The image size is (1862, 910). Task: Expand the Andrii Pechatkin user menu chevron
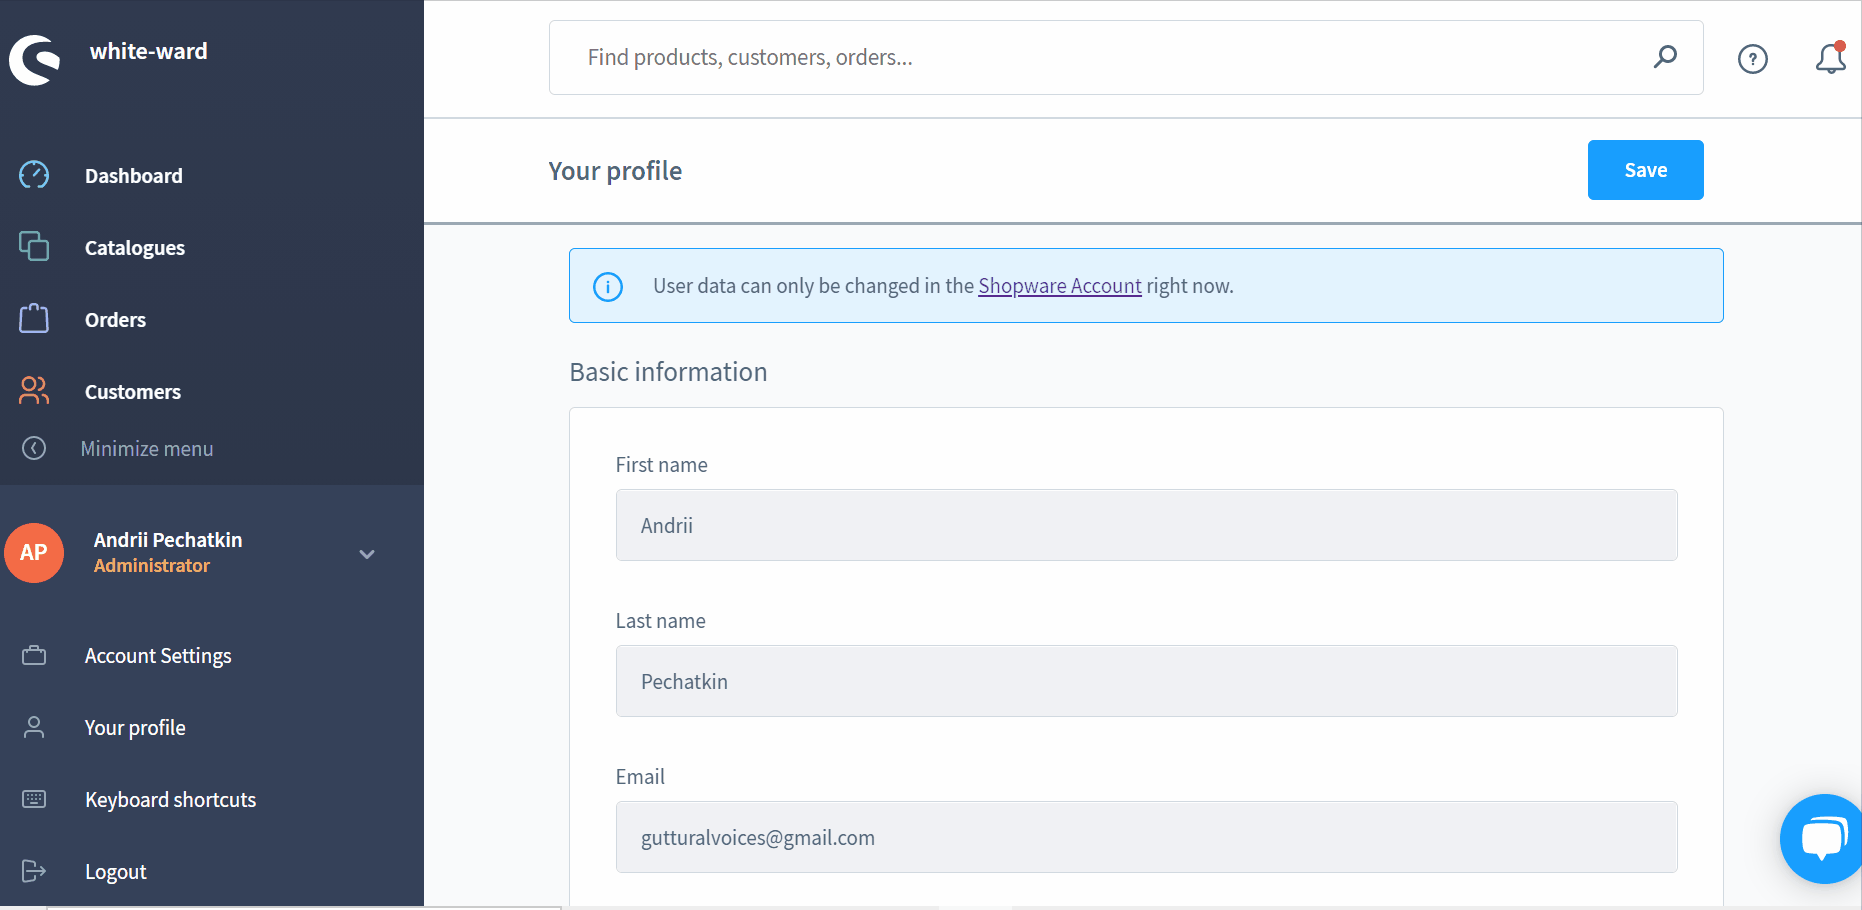tap(367, 554)
